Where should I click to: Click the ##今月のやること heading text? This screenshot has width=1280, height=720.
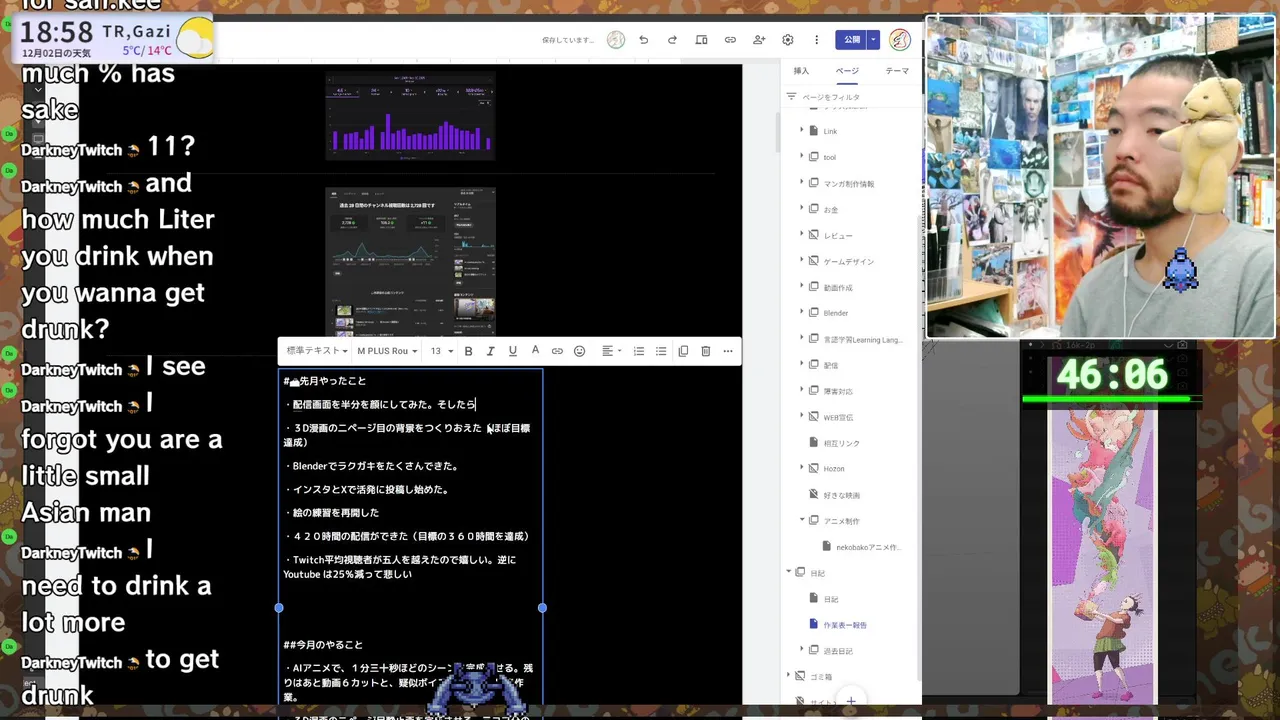pos(323,645)
